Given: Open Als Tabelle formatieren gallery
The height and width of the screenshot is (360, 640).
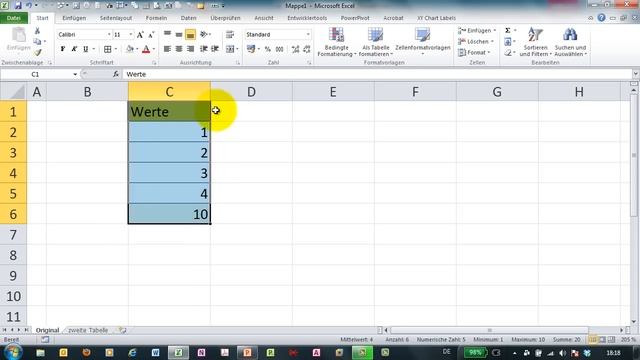Looking at the screenshot, I should [376, 42].
